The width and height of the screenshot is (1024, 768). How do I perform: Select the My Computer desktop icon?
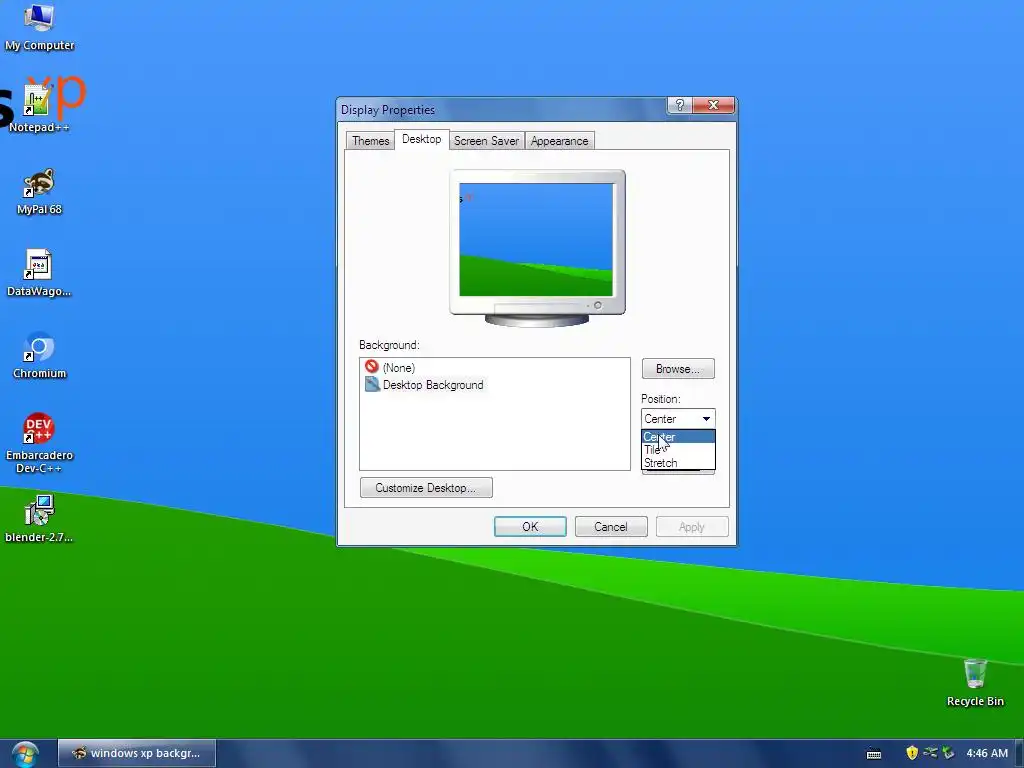[39, 27]
